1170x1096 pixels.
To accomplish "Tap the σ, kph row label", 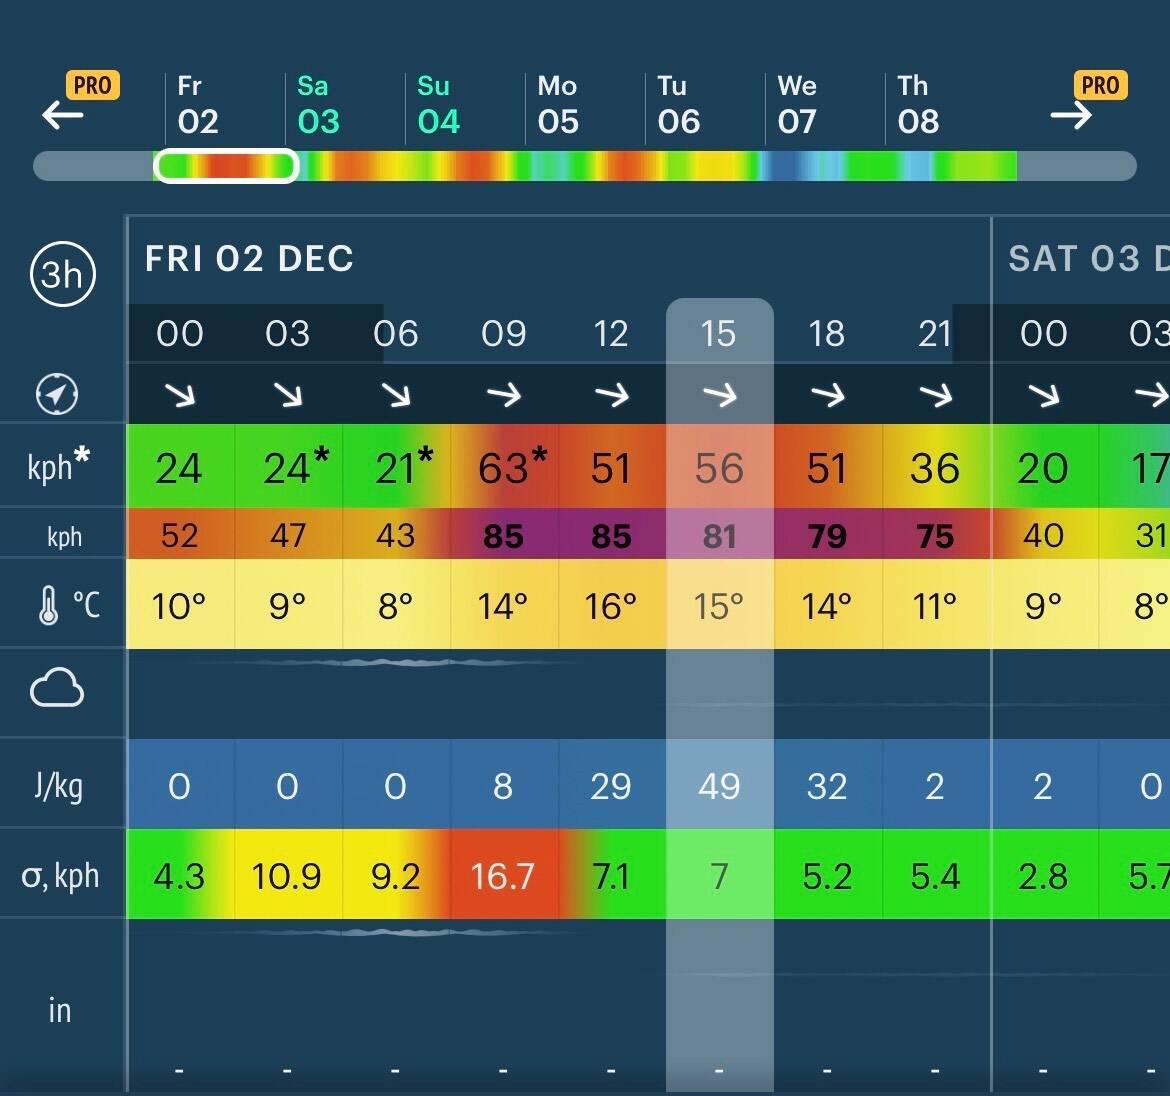I will click(60, 876).
